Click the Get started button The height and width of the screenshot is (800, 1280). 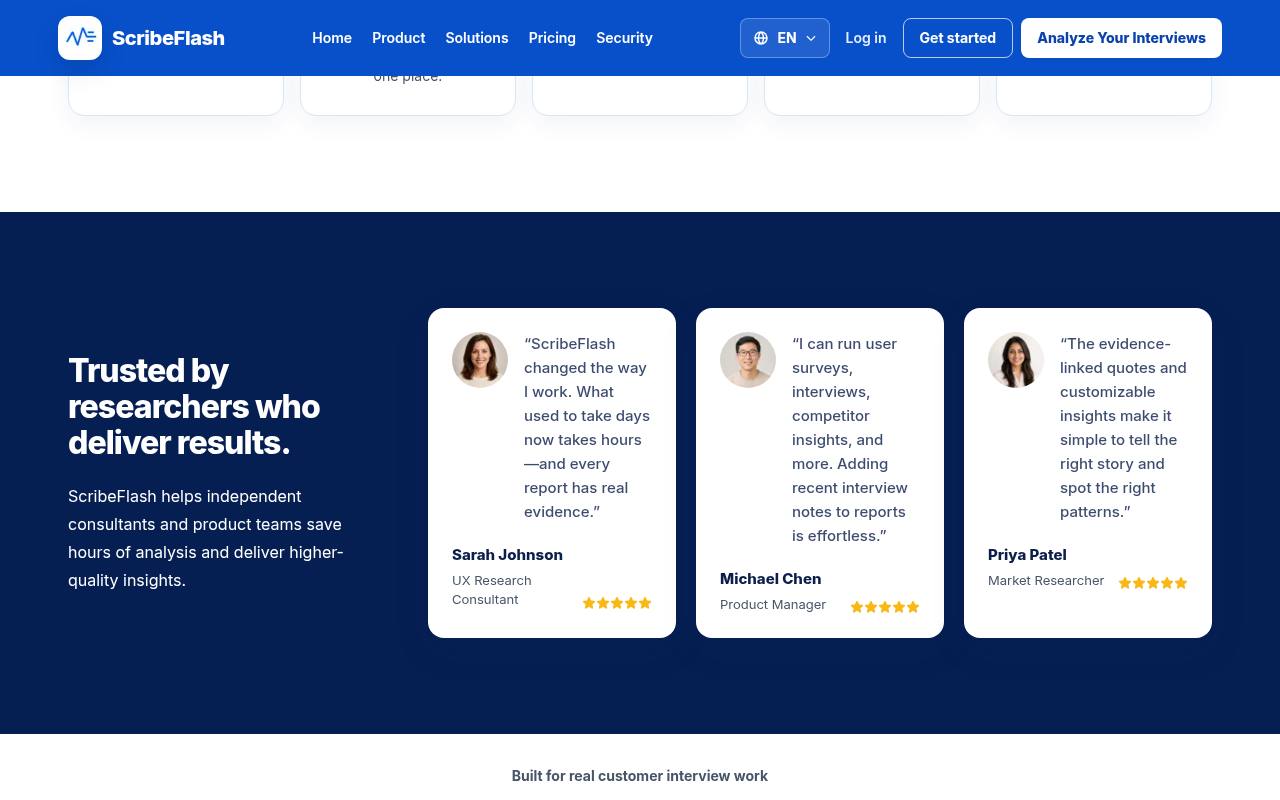click(x=958, y=38)
